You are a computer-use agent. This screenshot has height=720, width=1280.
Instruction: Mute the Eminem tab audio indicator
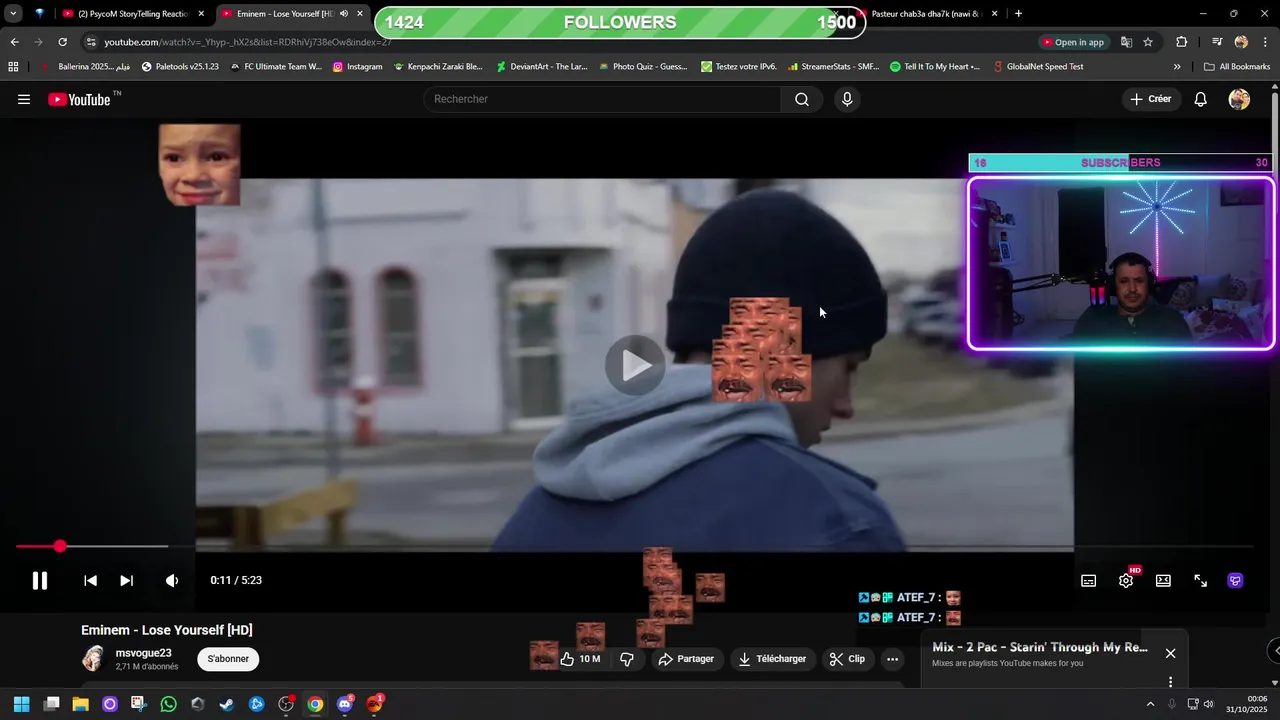point(343,14)
